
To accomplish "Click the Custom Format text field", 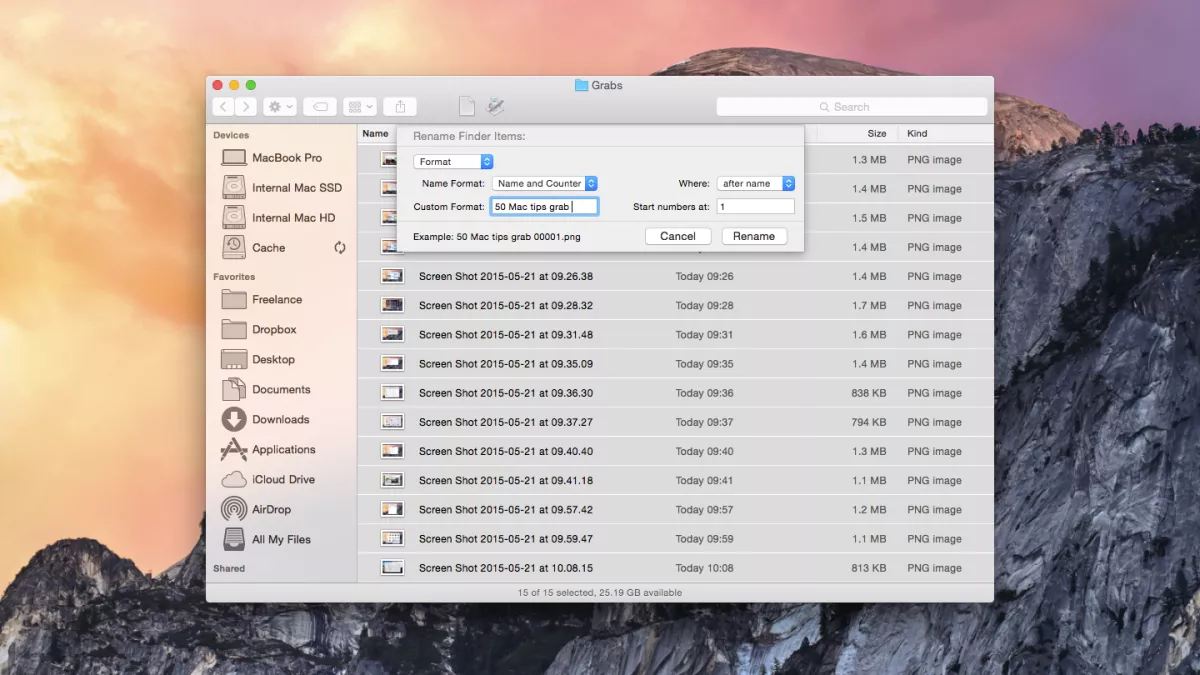I will 544,206.
